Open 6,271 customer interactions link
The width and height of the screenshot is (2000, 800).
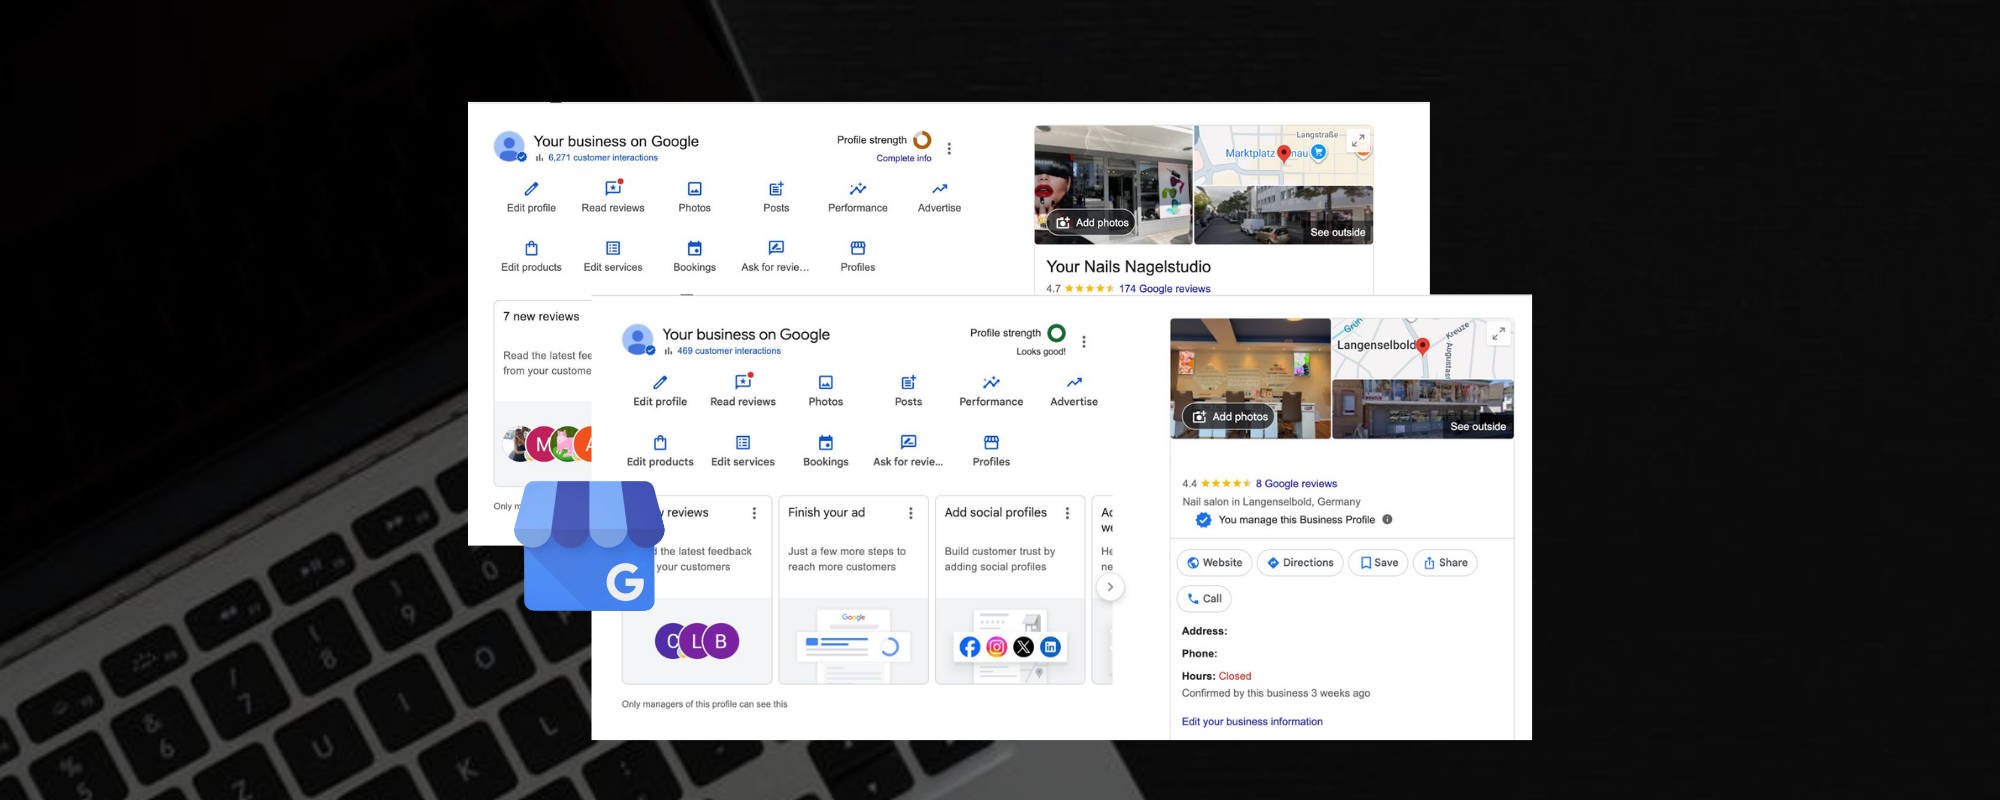603,158
